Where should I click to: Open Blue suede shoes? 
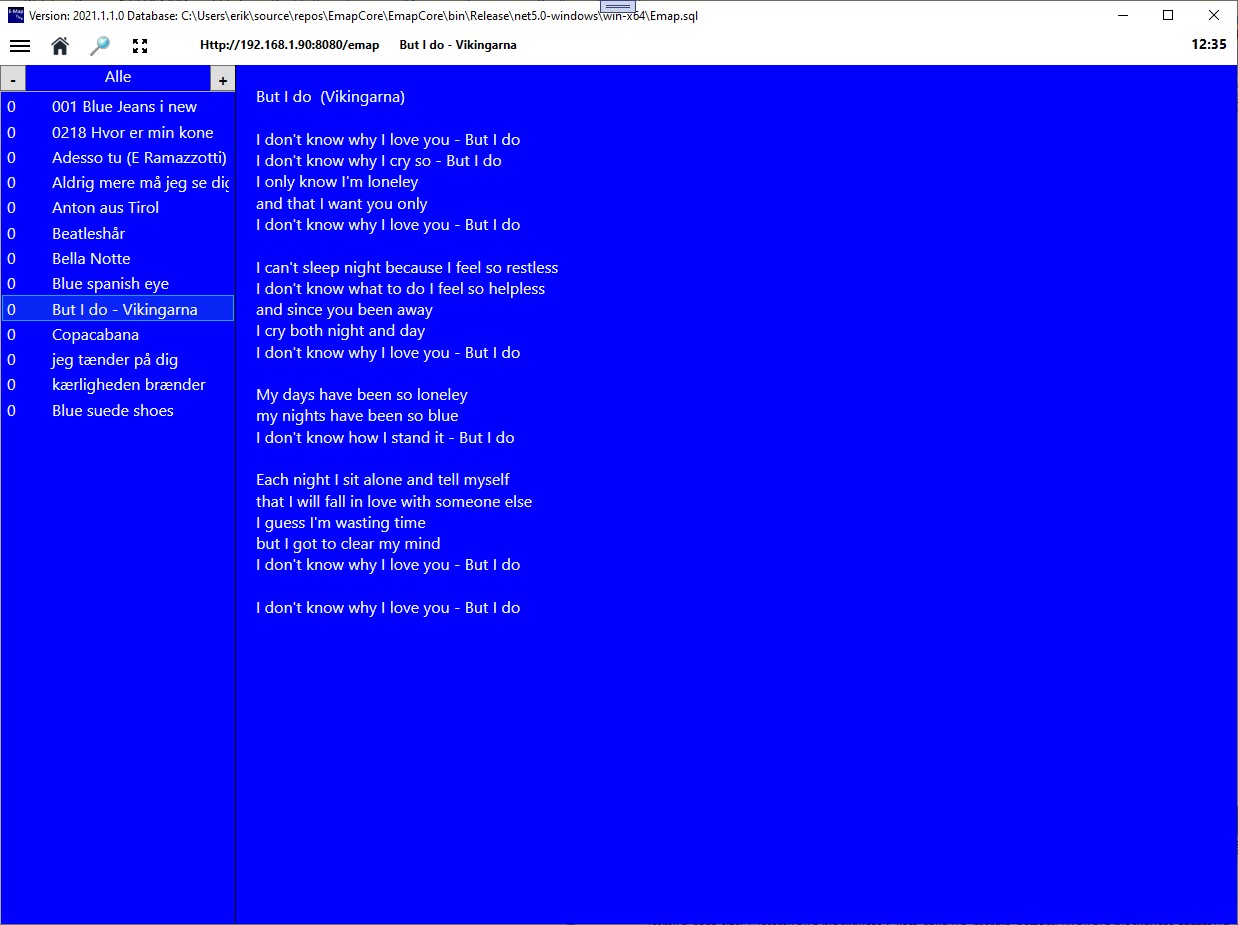118,410
